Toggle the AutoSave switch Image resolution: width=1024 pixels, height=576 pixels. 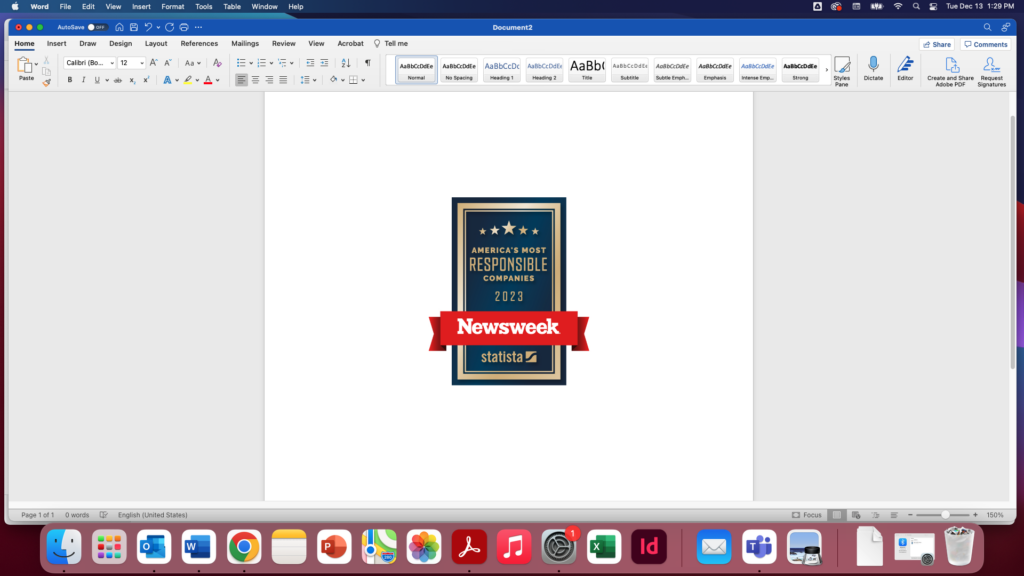click(97, 27)
